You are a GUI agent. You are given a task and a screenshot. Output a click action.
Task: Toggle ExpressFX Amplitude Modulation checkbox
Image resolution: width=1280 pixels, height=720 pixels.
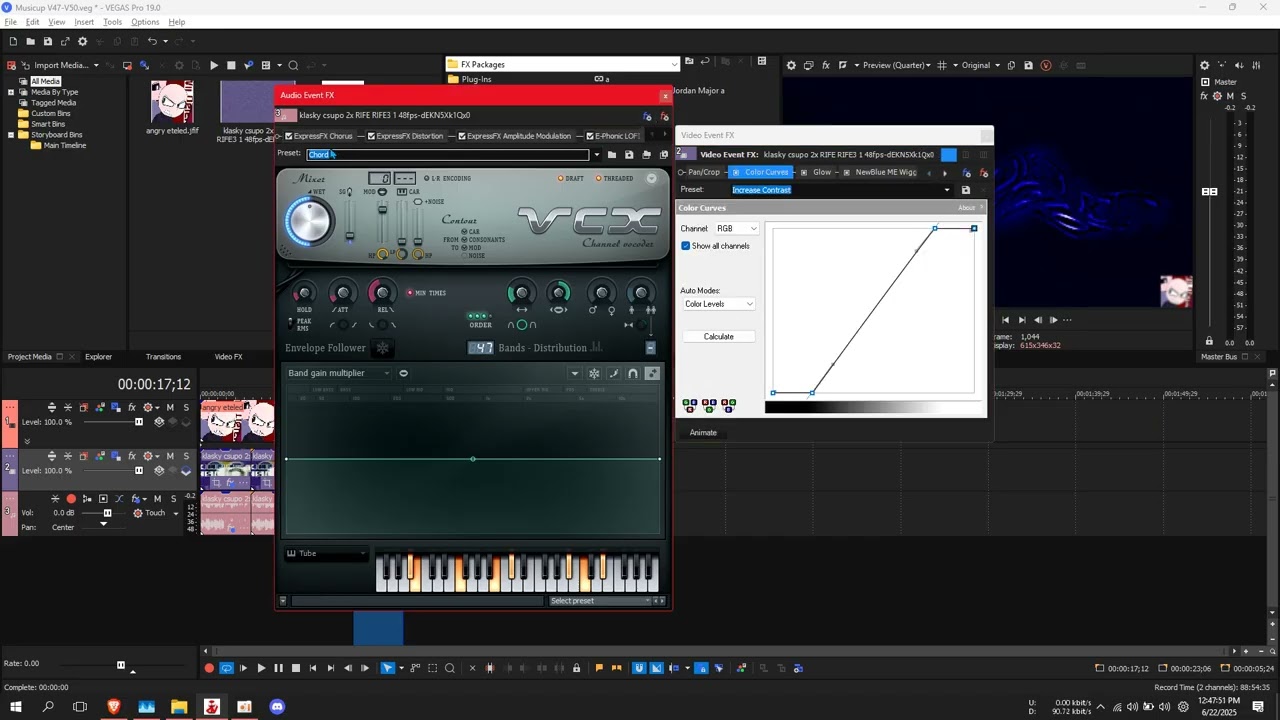point(462,136)
